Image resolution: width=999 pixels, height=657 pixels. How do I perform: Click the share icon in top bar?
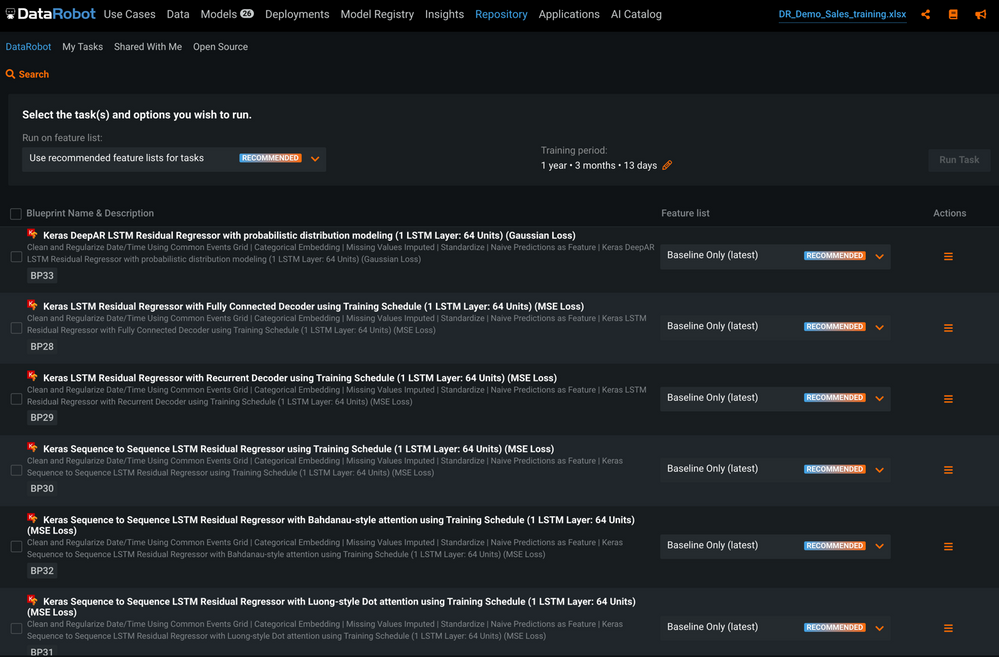point(925,15)
